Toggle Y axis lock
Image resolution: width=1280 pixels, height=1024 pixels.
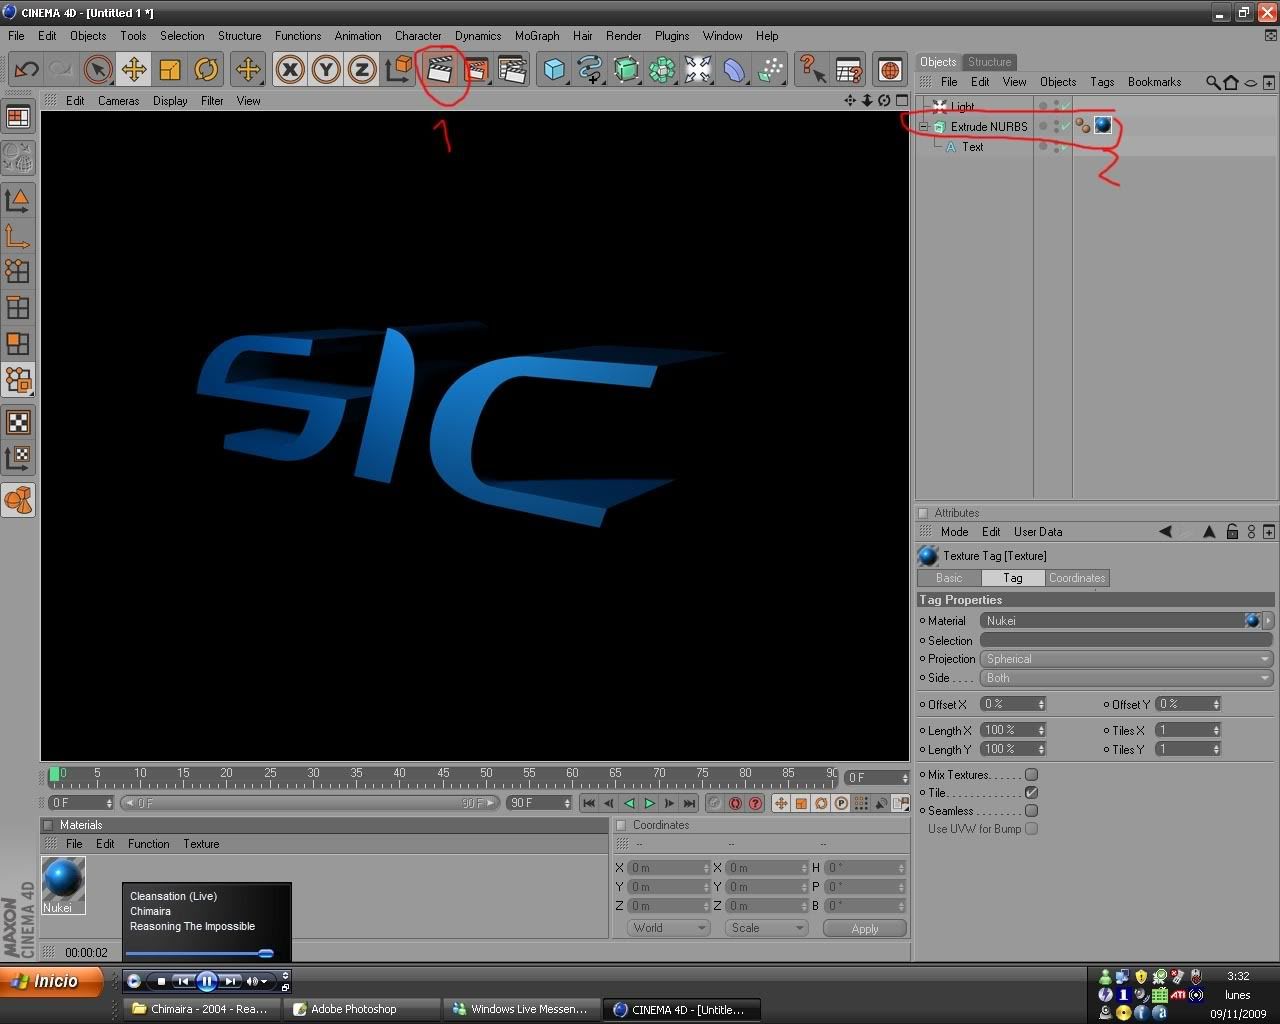[326, 69]
